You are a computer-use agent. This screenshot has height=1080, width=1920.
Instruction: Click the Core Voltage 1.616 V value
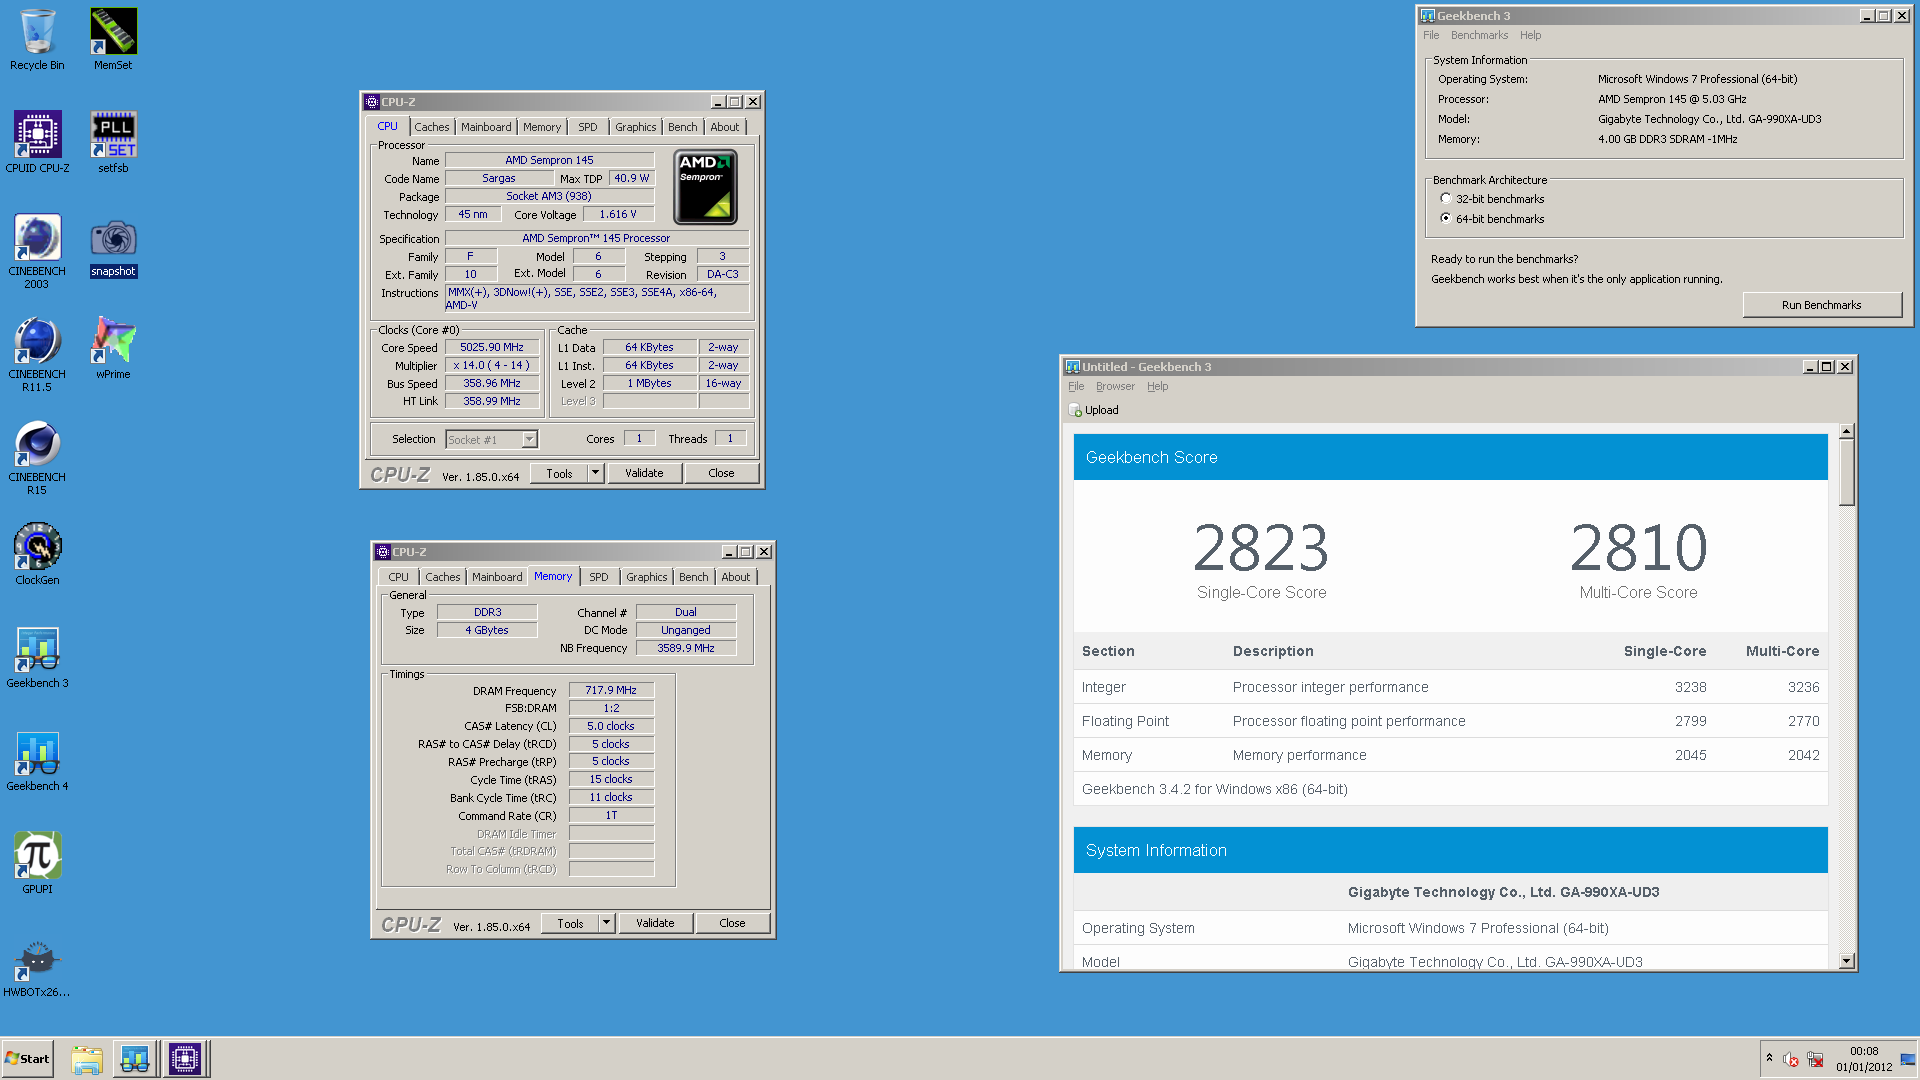(618, 214)
